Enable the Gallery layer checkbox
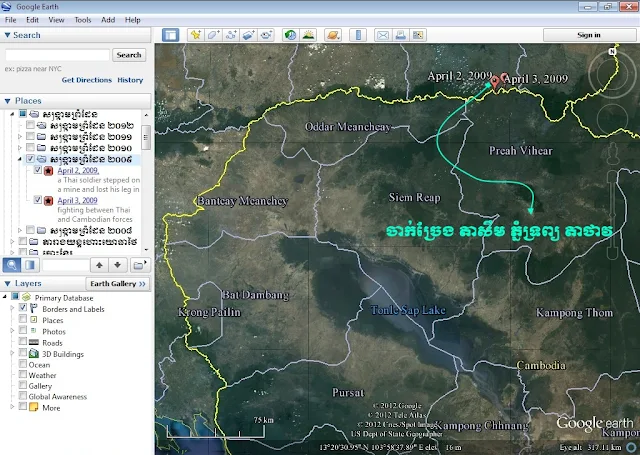The image size is (640, 455). [23, 385]
